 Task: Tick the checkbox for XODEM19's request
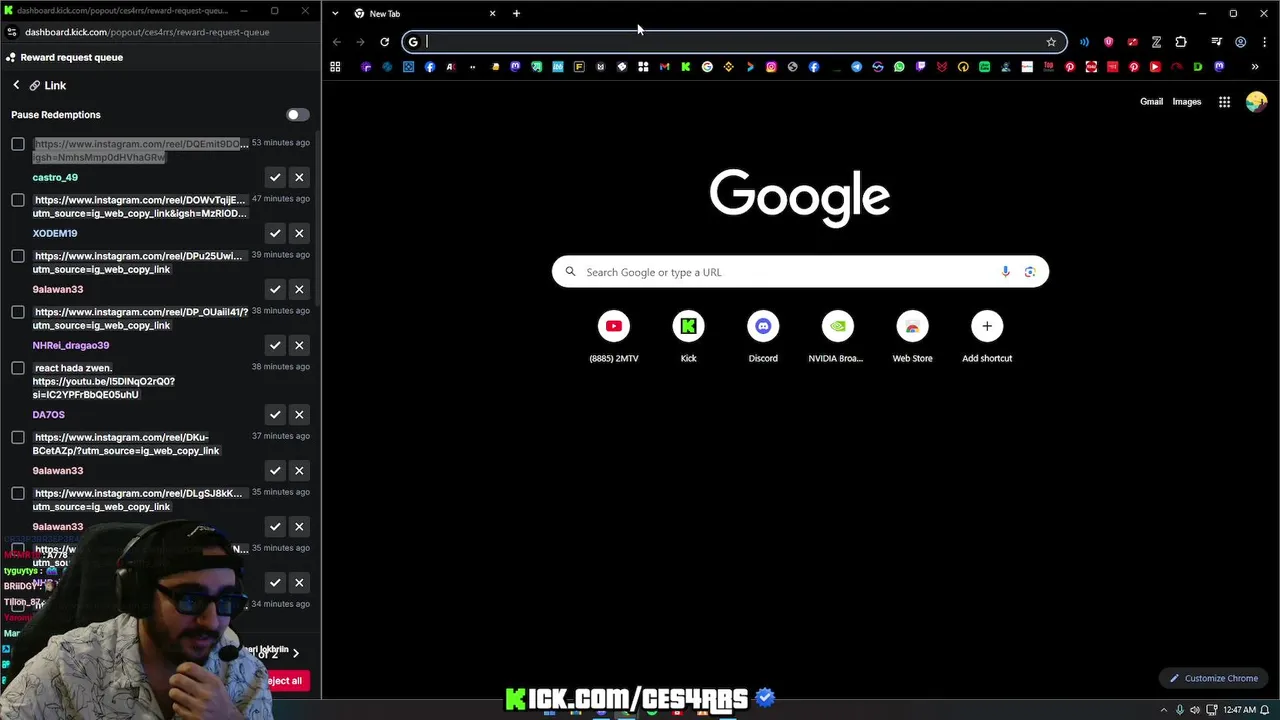point(18,200)
